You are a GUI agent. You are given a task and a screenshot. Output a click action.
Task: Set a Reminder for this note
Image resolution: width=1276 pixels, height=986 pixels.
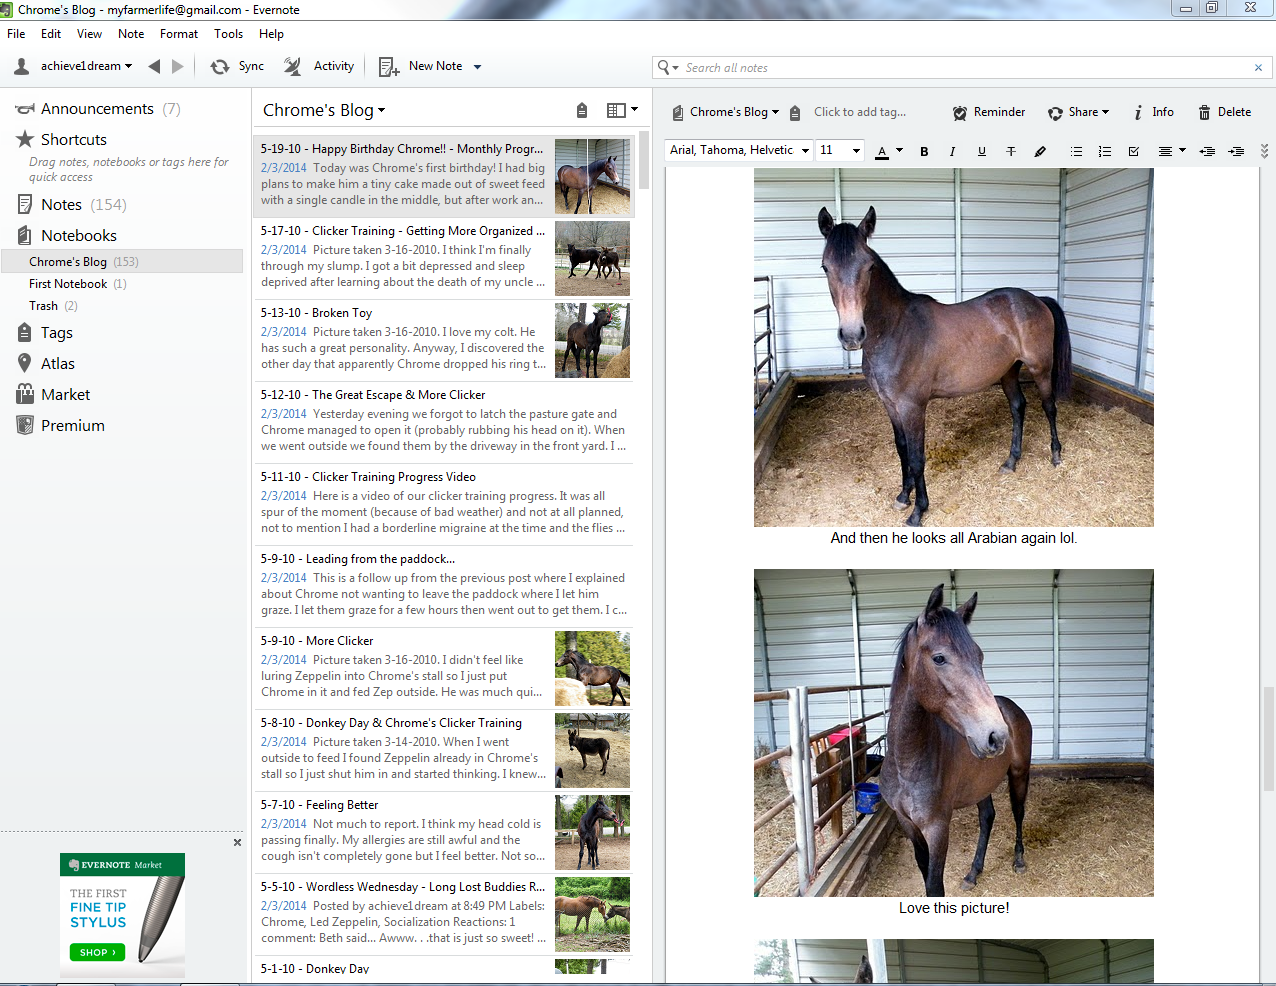point(989,112)
